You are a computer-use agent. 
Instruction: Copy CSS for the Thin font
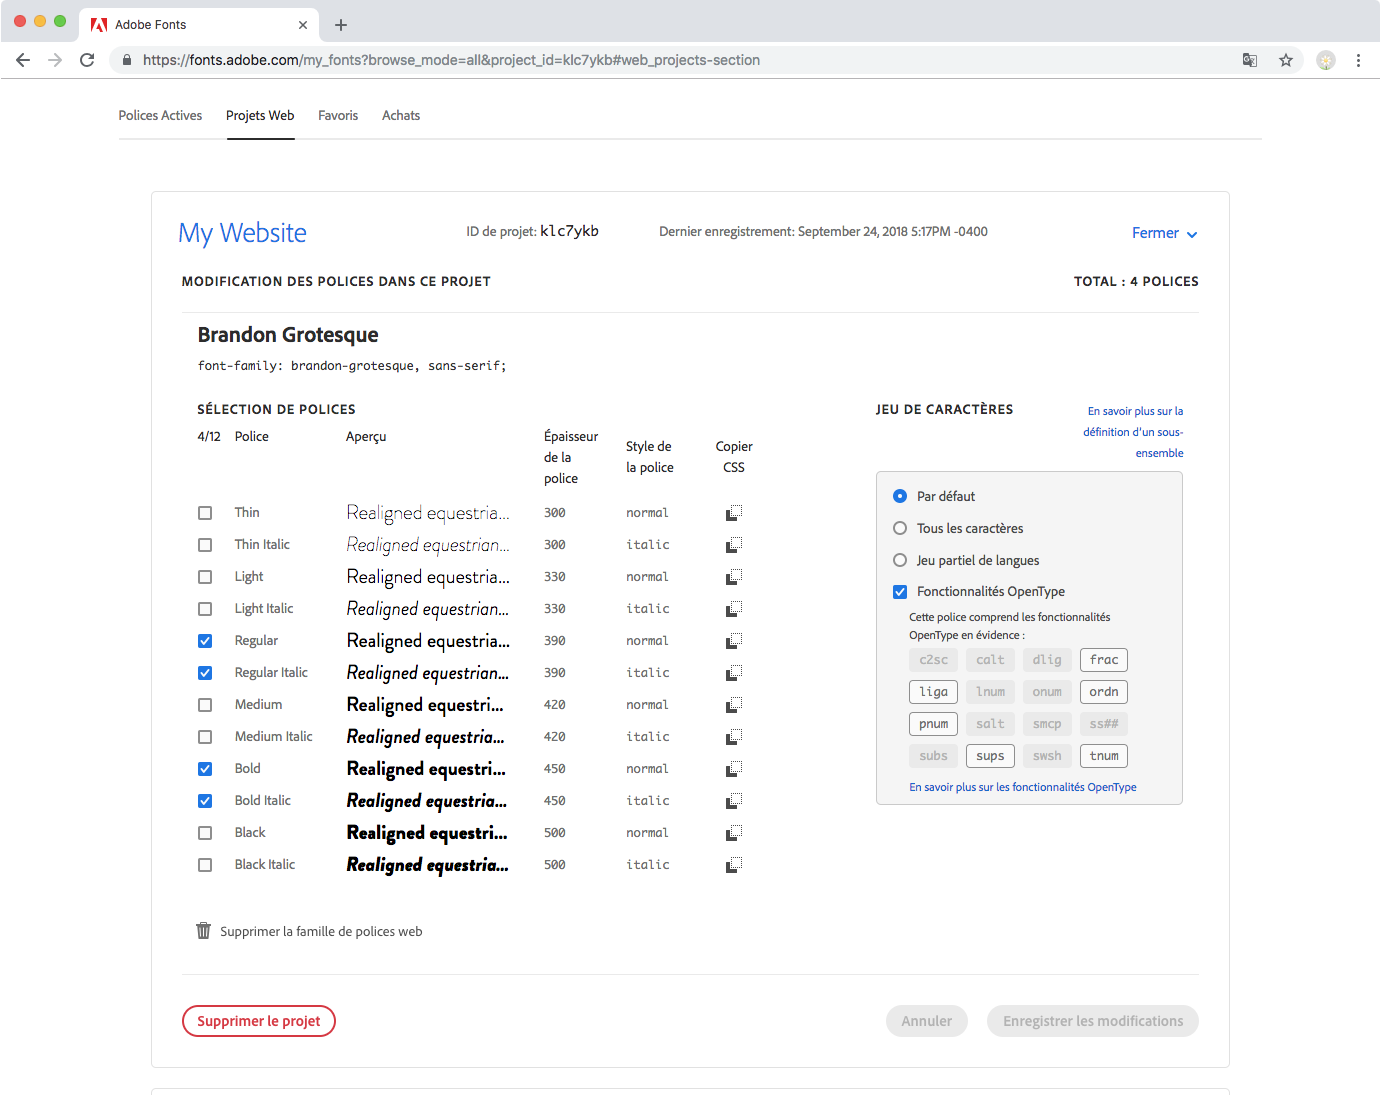pyautogui.click(x=734, y=513)
